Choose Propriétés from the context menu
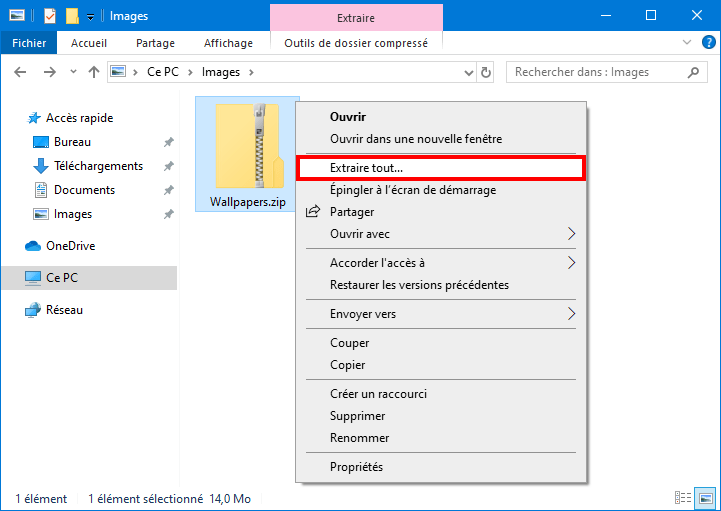 [356, 467]
